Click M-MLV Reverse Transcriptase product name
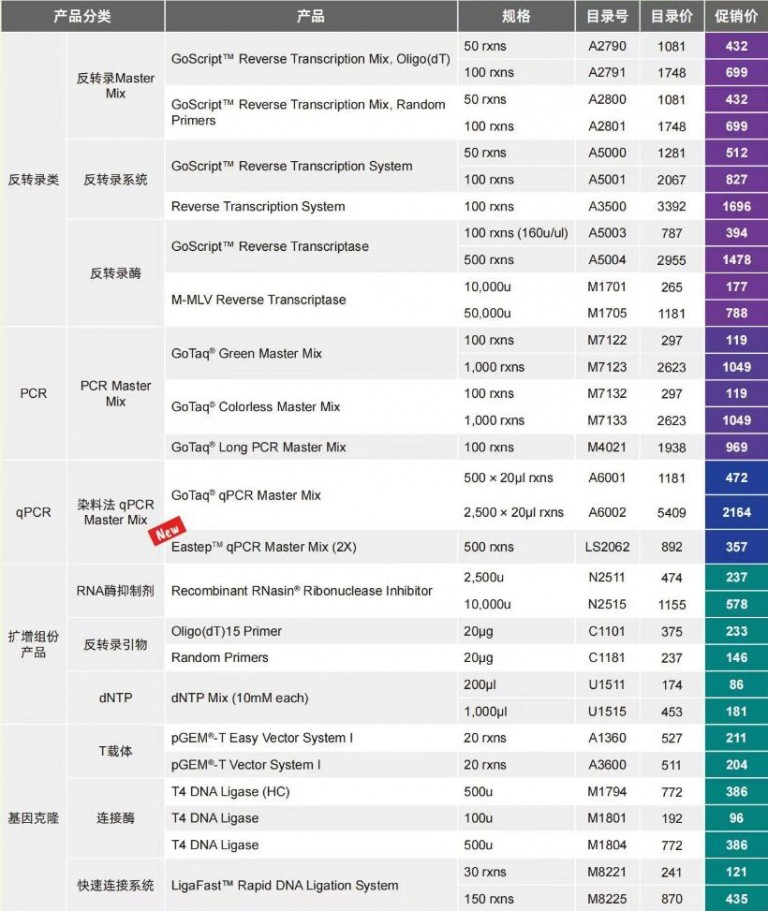 coord(259,300)
